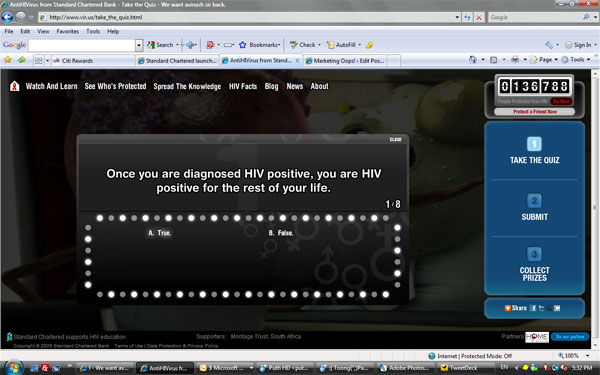Click Take The Quiz step 1
The width and height of the screenshot is (600, 375).
[534, 150]
